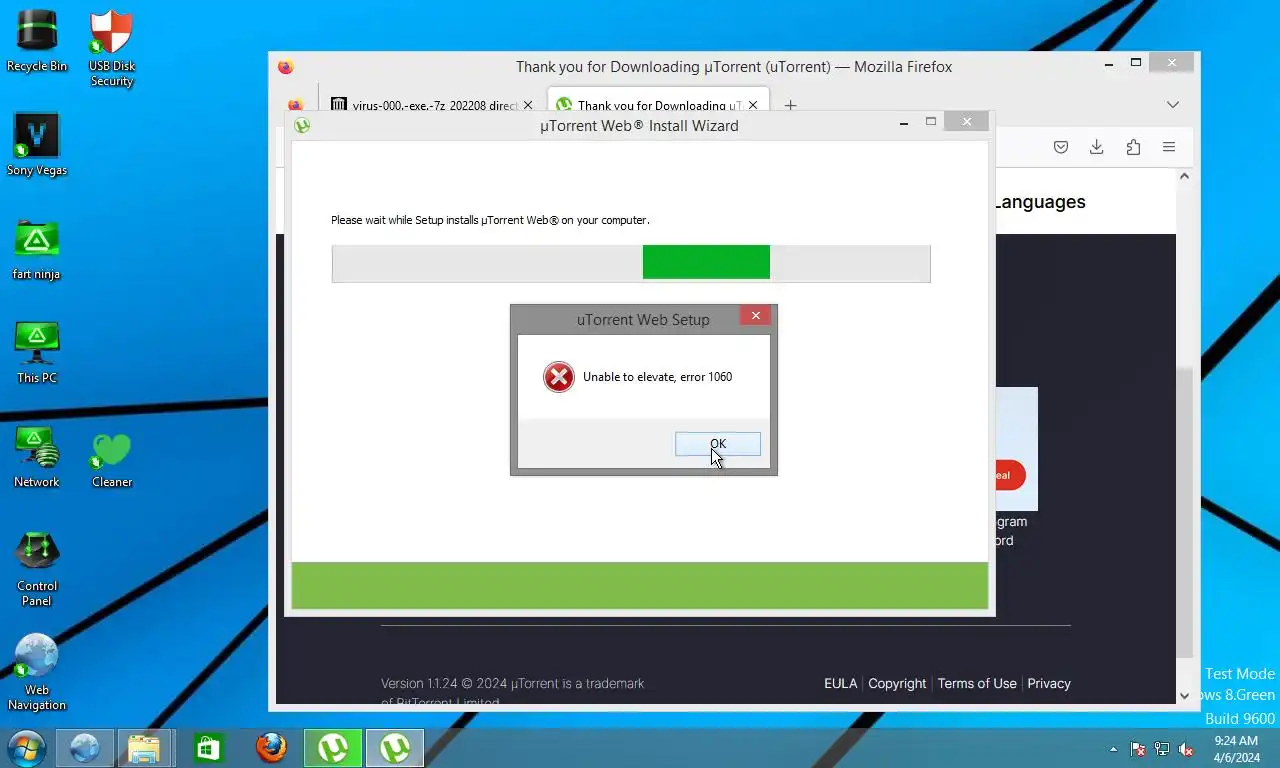Open Recycle Bin desktop icon
Screen dimensions: 1280x768
[x=37, y=41]
